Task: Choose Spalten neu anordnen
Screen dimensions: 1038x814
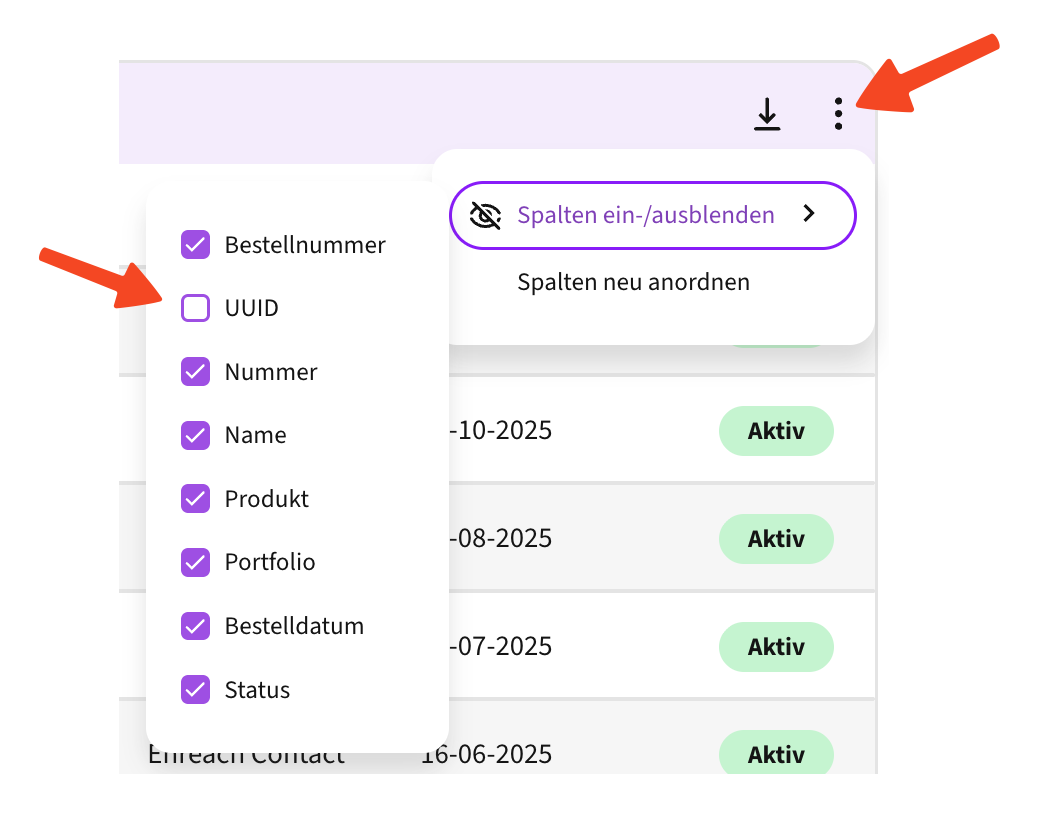Action: 633,282
